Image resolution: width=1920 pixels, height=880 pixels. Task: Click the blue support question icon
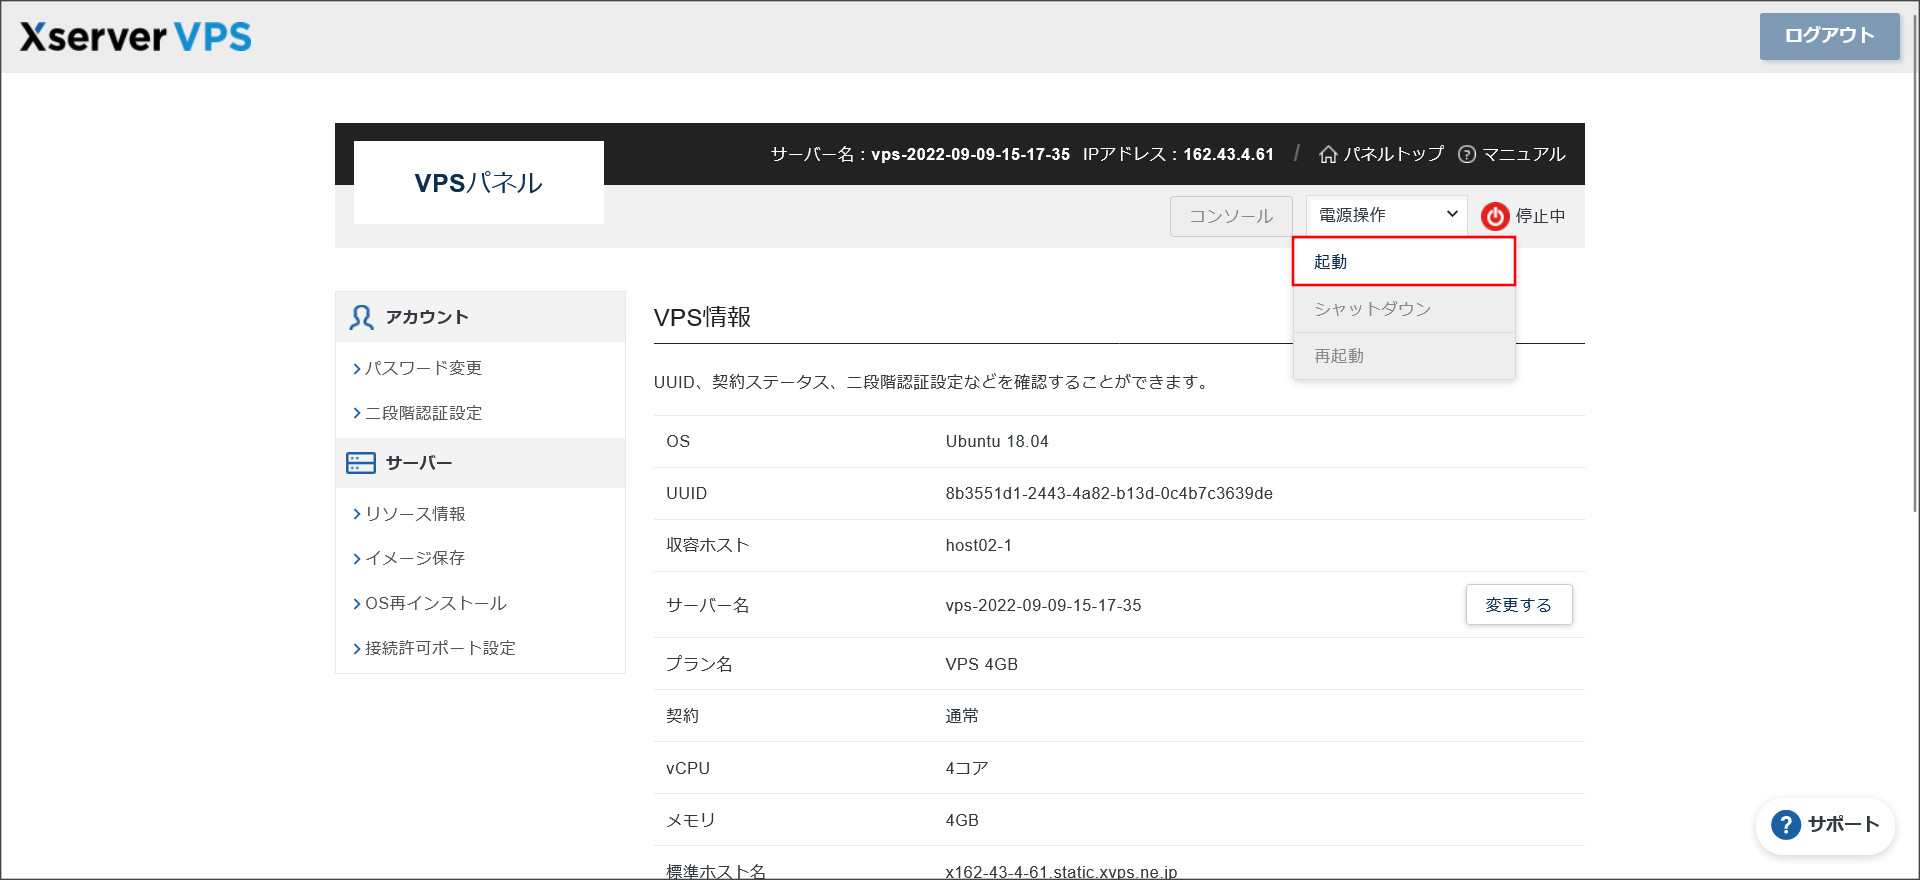tap(1786, 825)
